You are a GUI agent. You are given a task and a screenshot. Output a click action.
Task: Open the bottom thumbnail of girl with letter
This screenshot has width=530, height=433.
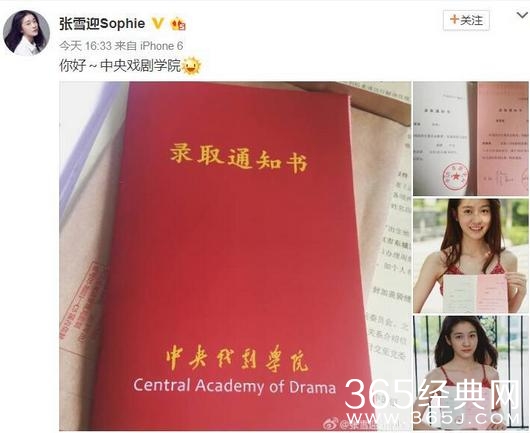pos(471,373)
